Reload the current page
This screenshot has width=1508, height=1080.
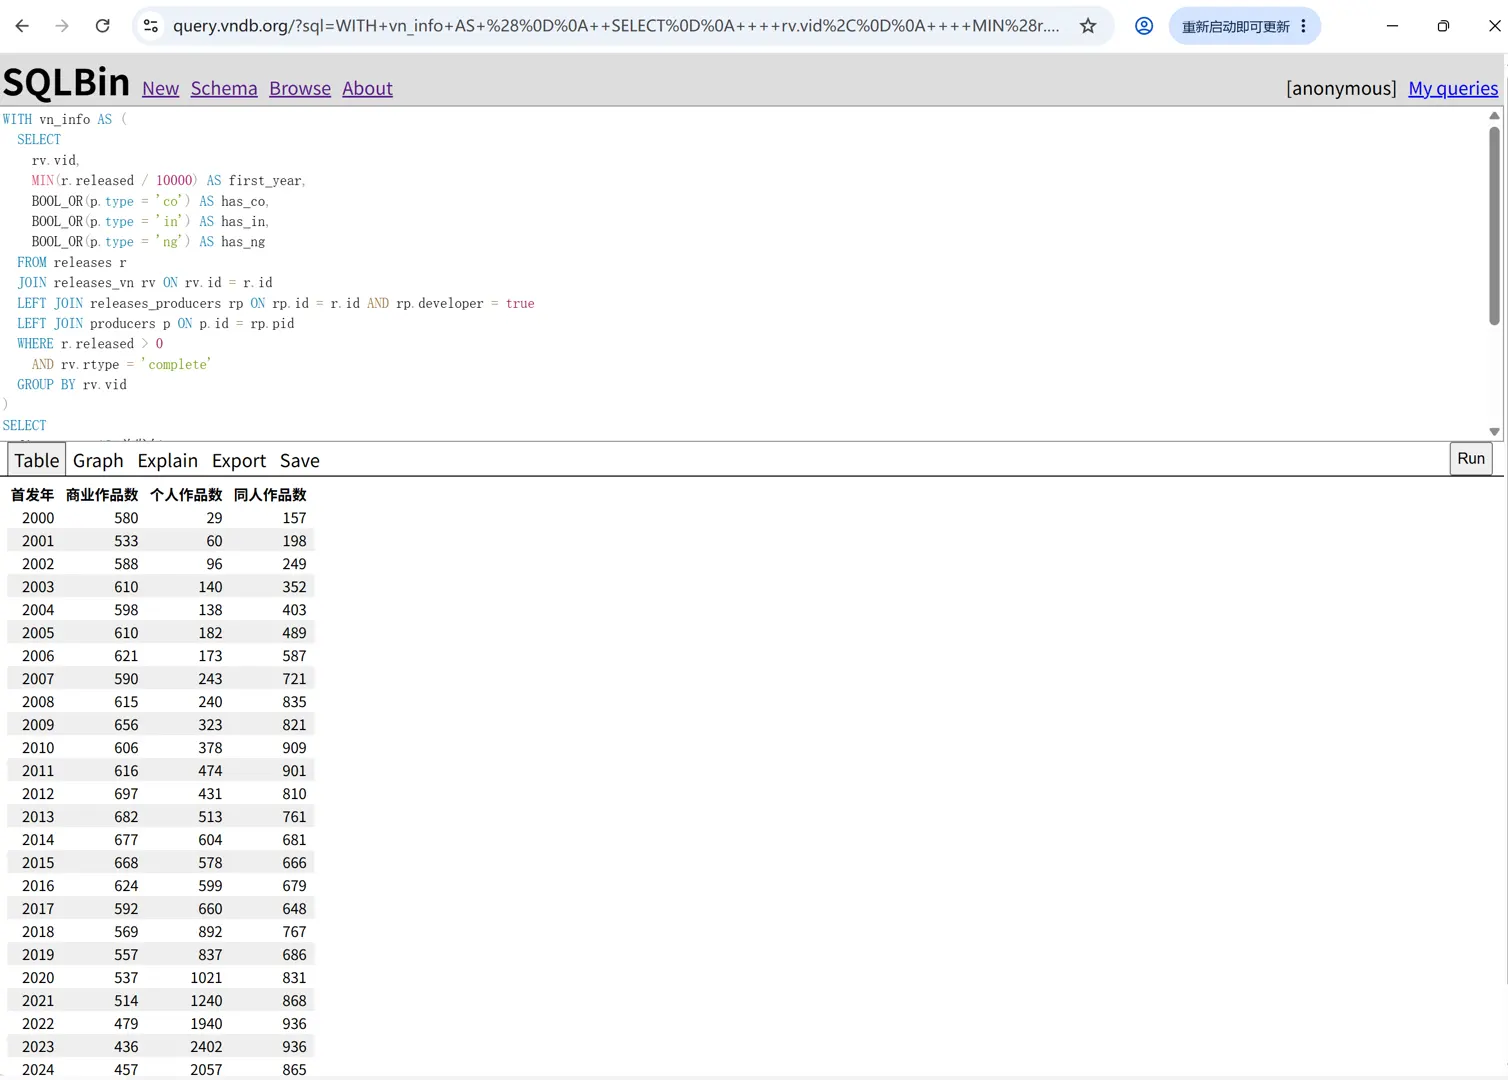pyautogui.click(x=102, y=26)
